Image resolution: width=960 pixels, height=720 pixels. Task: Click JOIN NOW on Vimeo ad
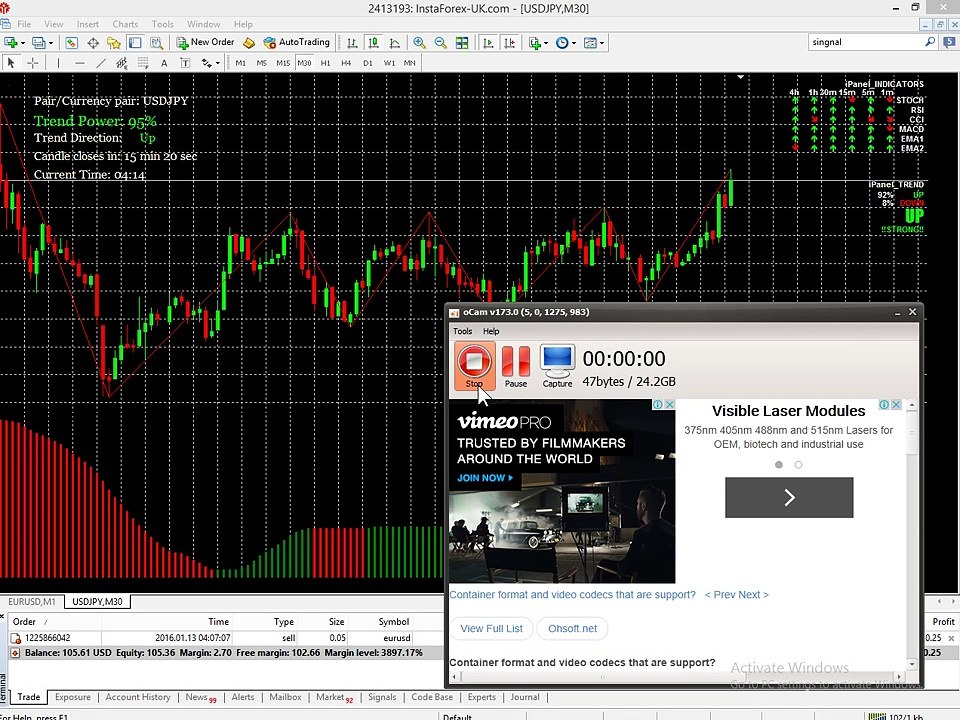tap(485, 478)
